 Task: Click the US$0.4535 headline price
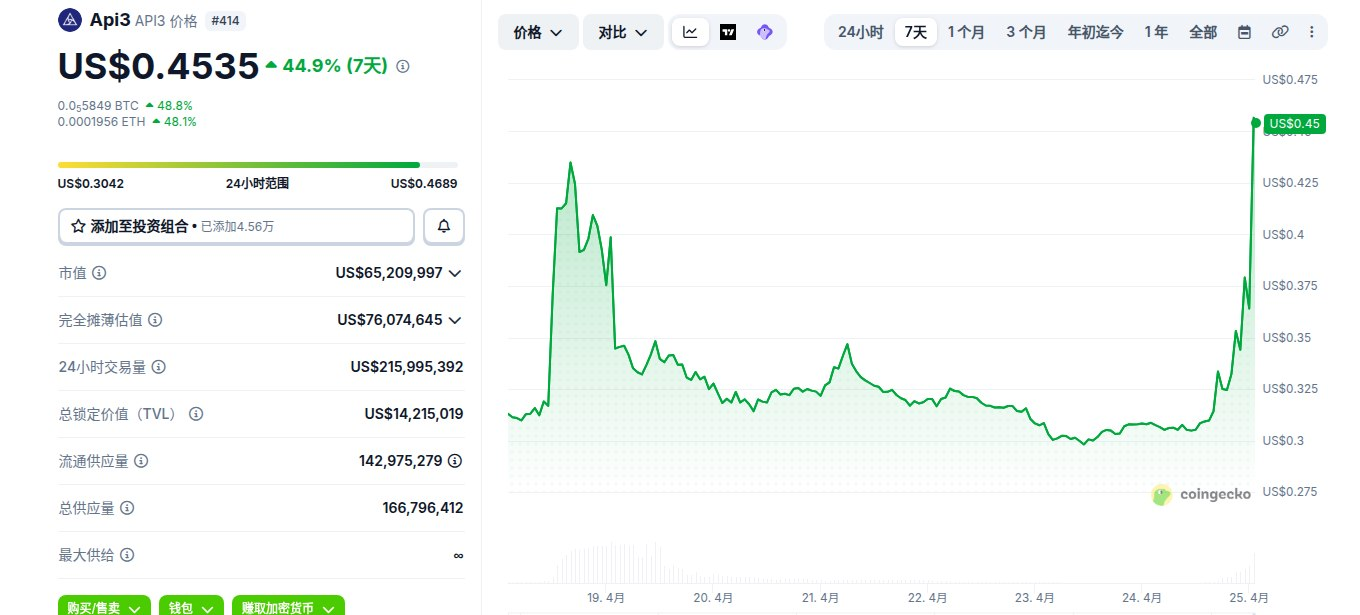158,65
